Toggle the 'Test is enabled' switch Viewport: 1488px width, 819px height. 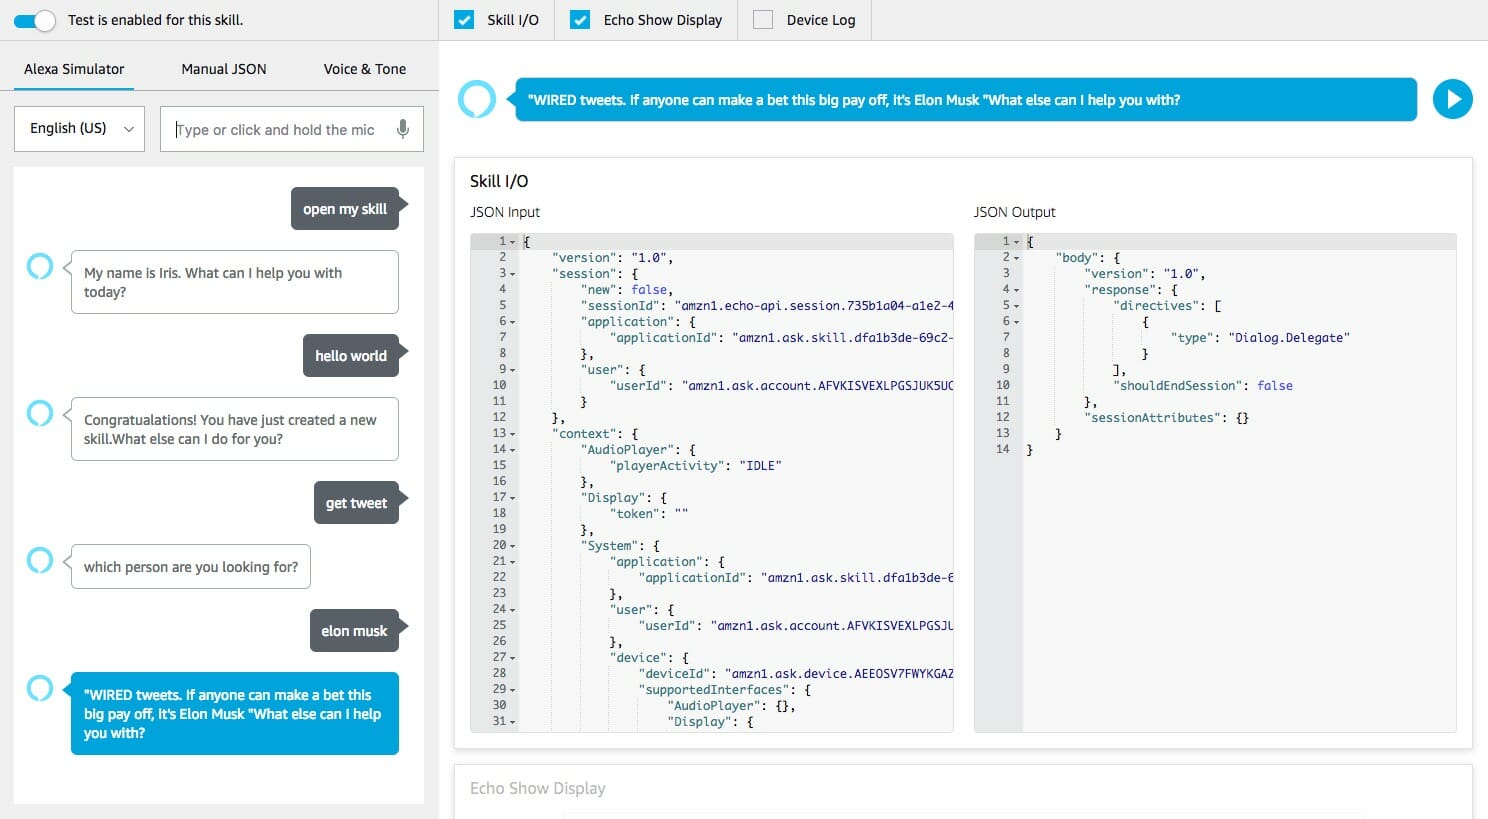click(34, 20)
